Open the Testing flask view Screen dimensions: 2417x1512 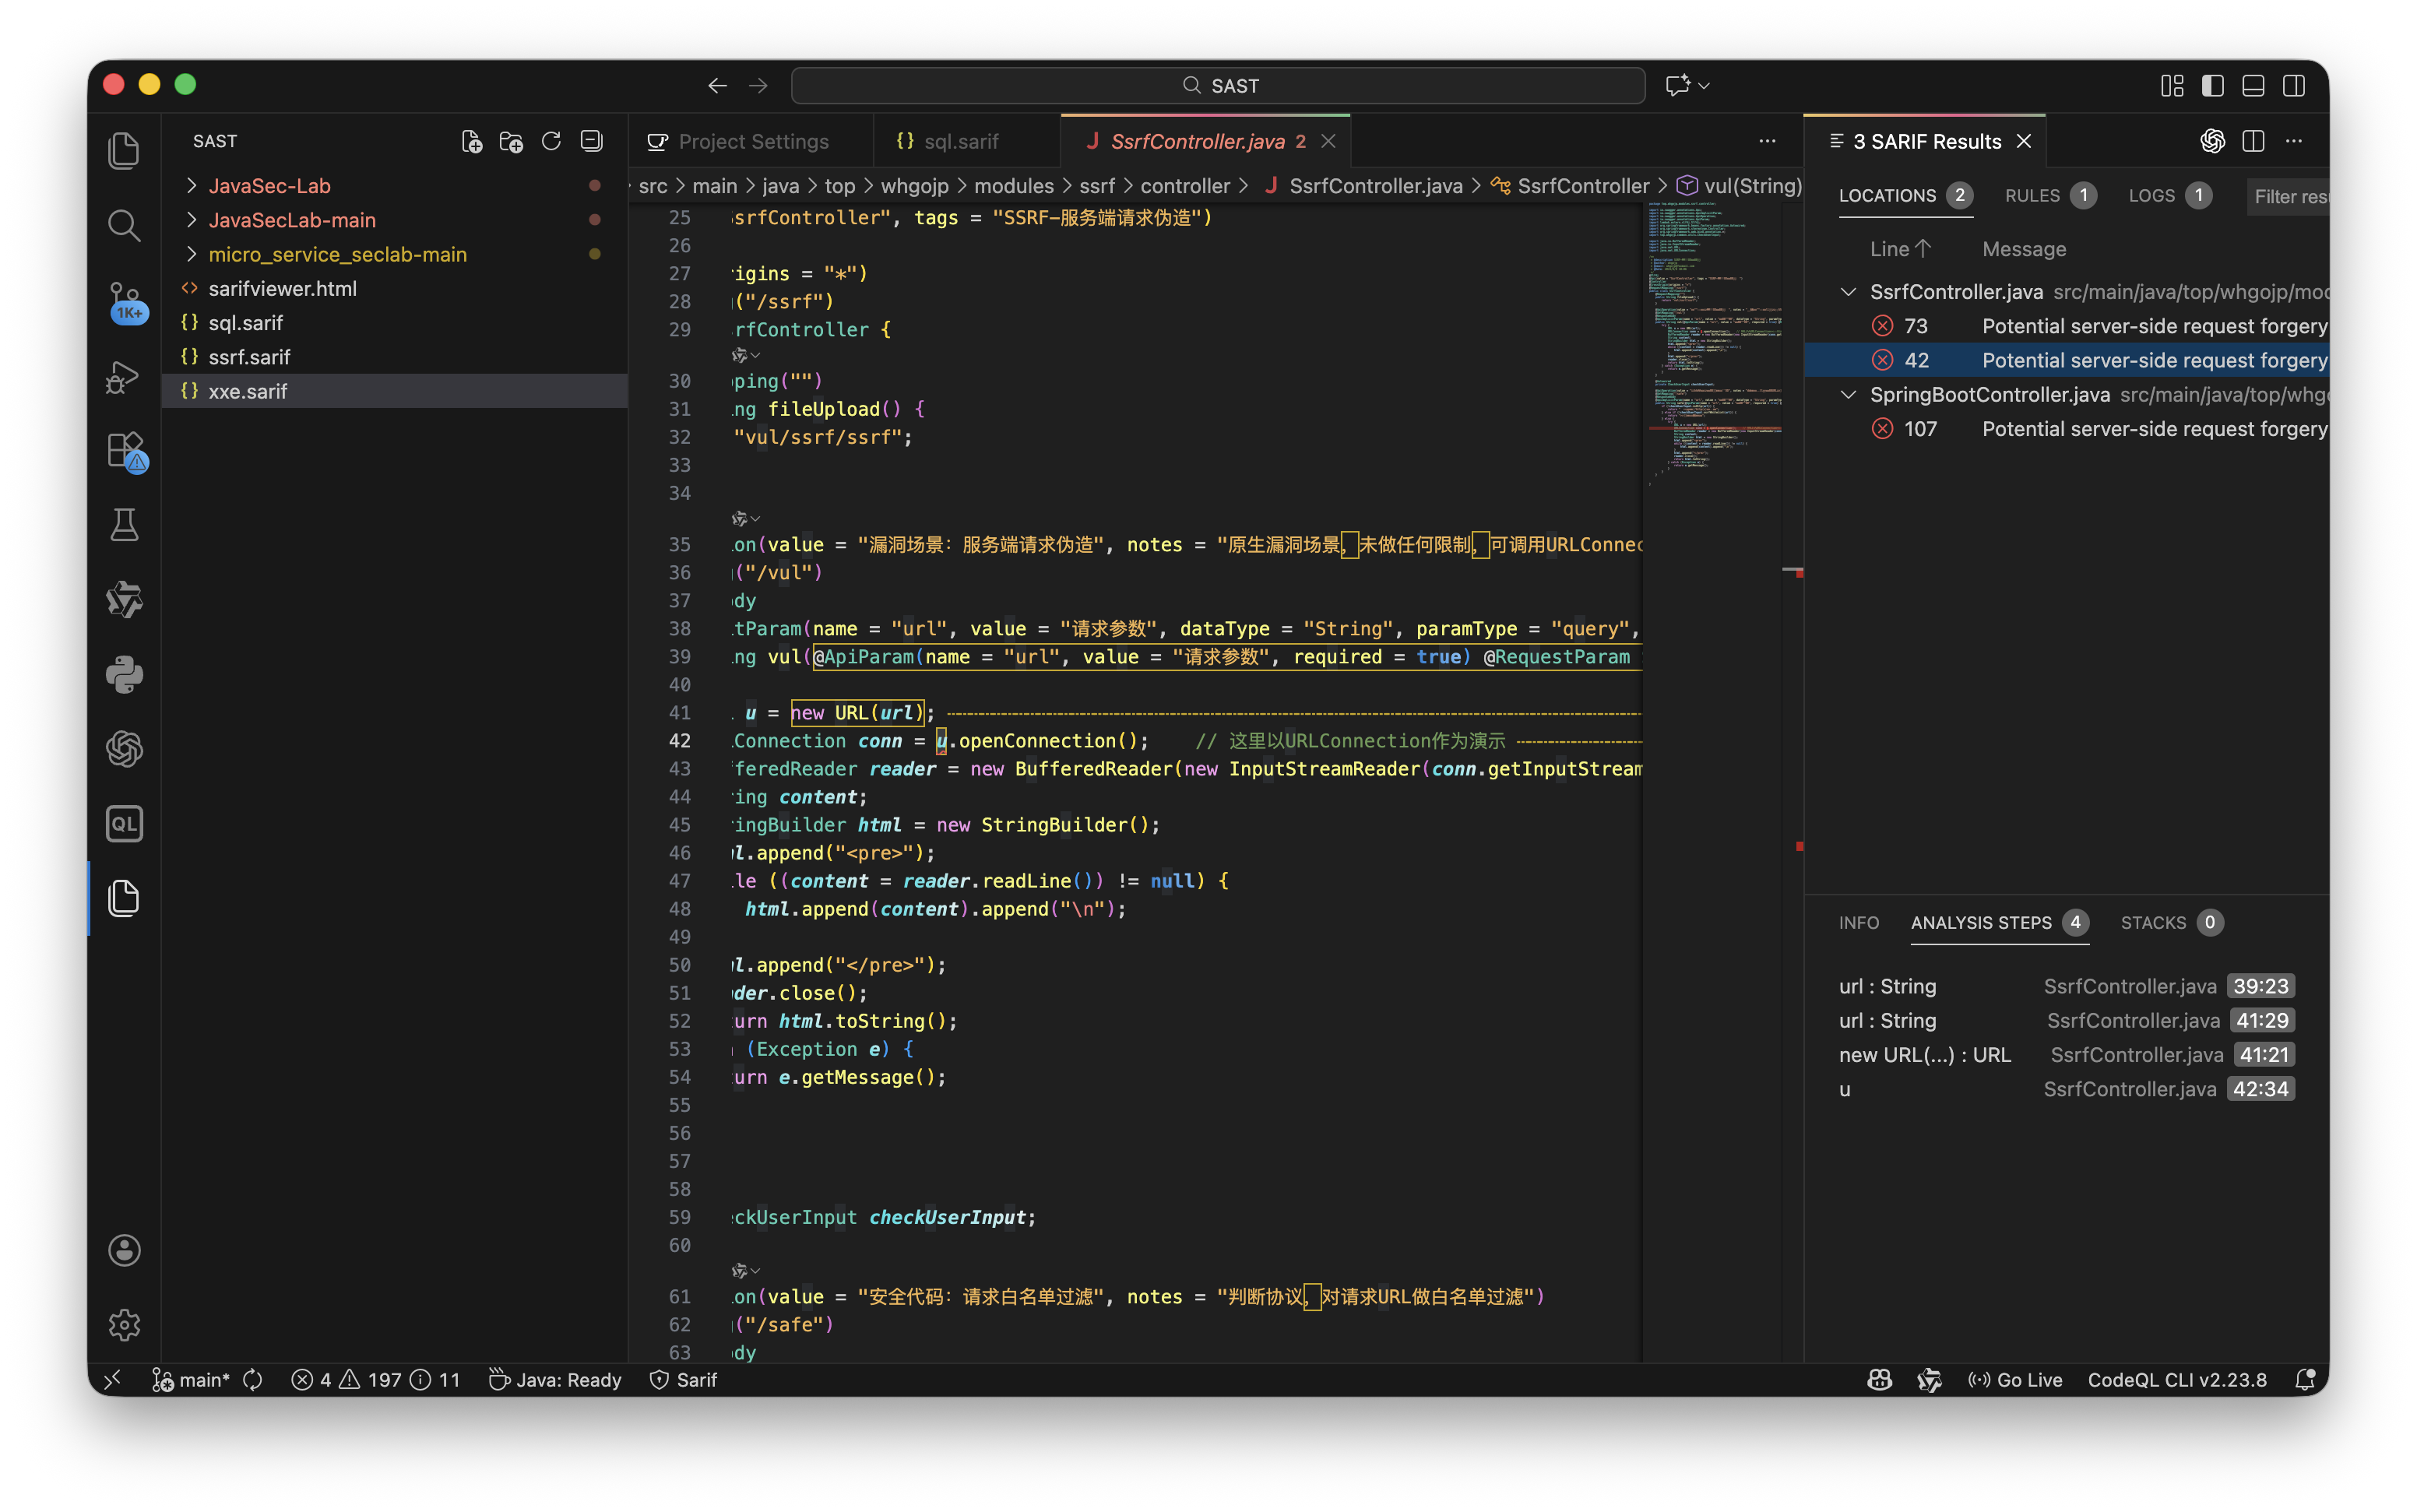(x=123, y=525)
